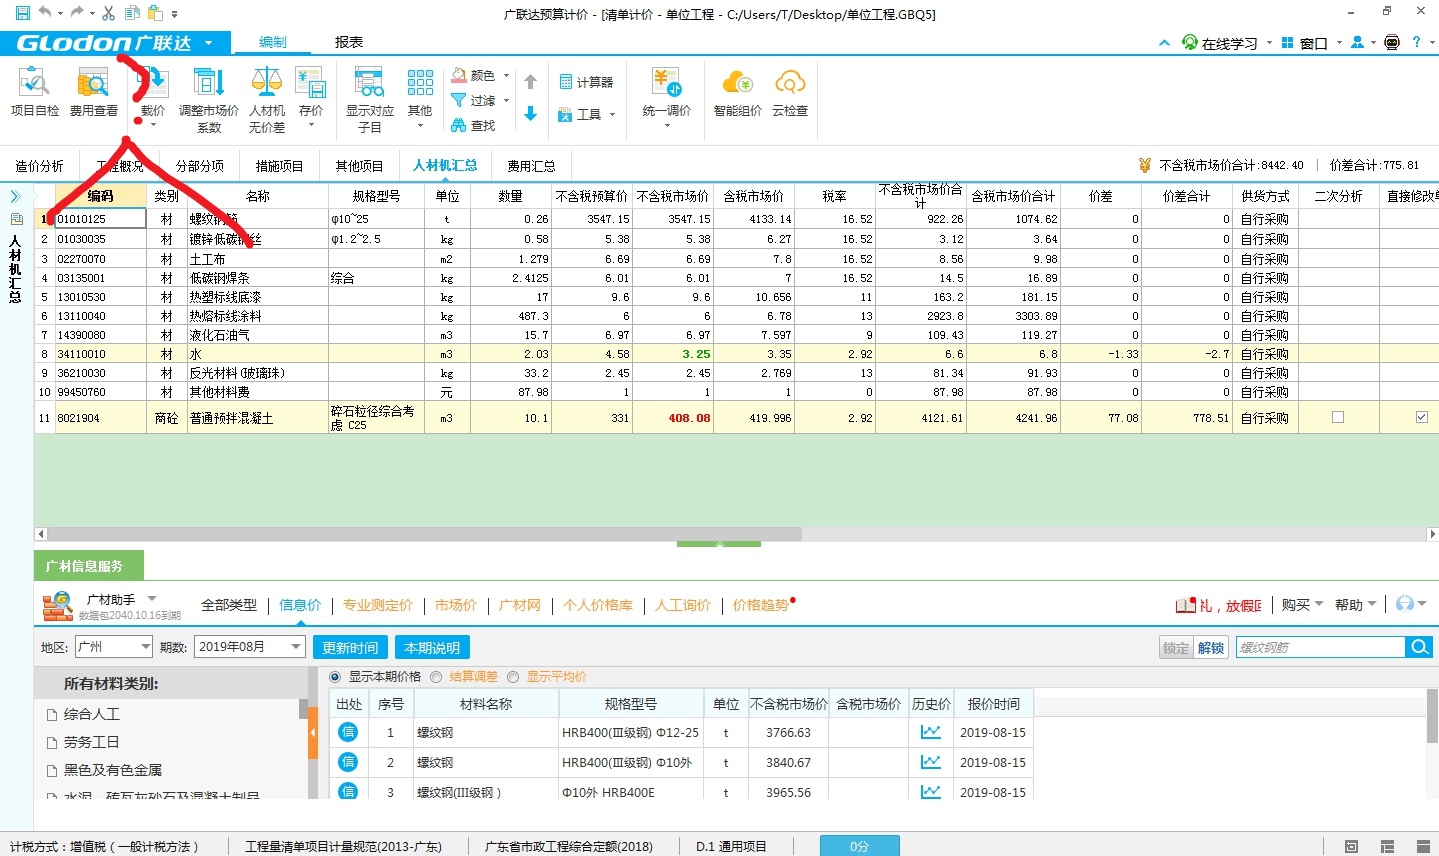Click magnifier search button in 广材 search box
The image size is (1439, 856).
(1419, 647)
